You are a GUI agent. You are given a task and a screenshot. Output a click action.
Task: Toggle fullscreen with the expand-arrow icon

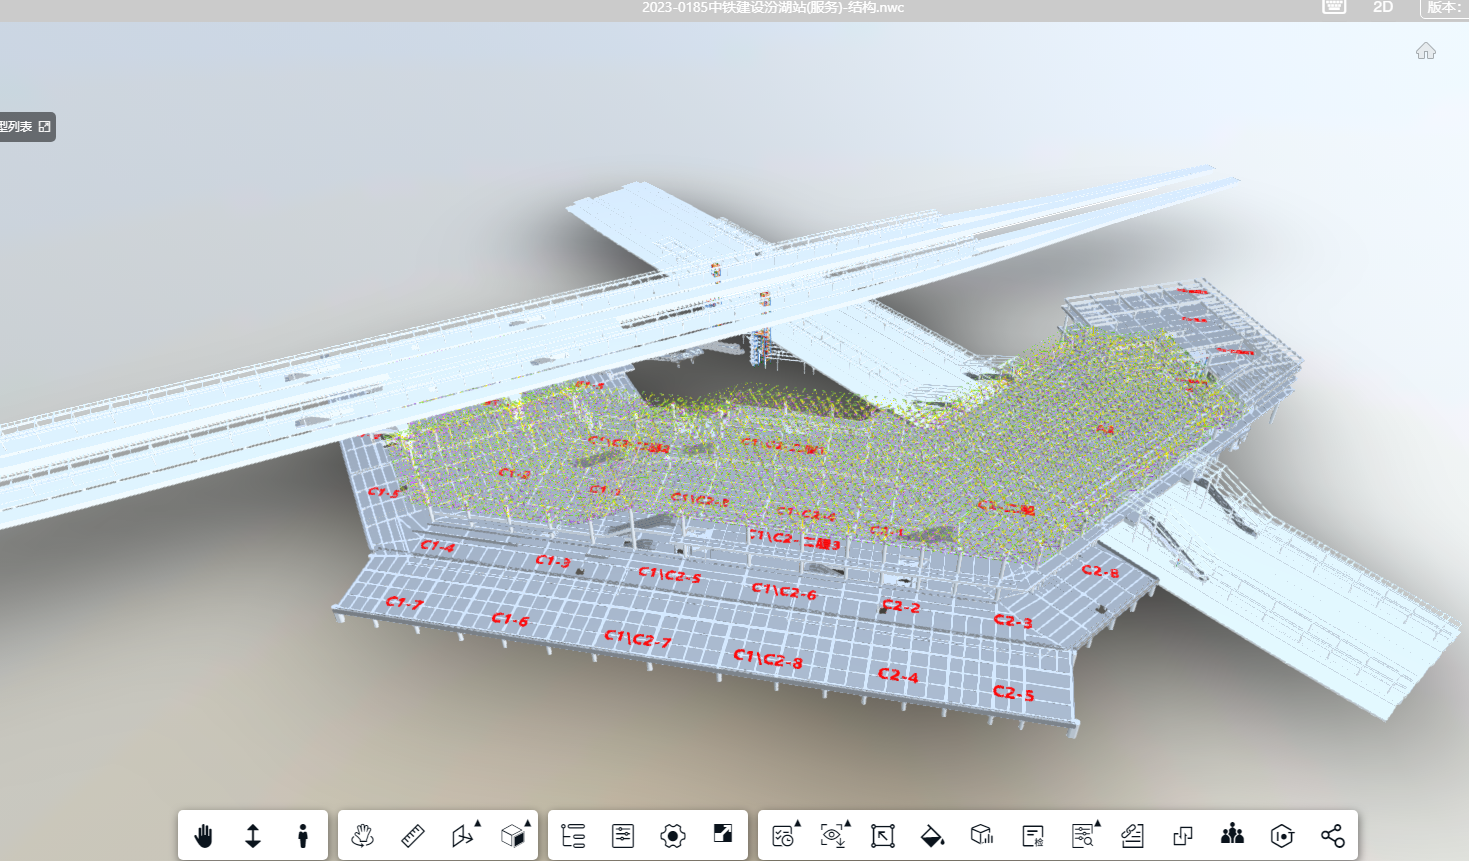point(882,836)
